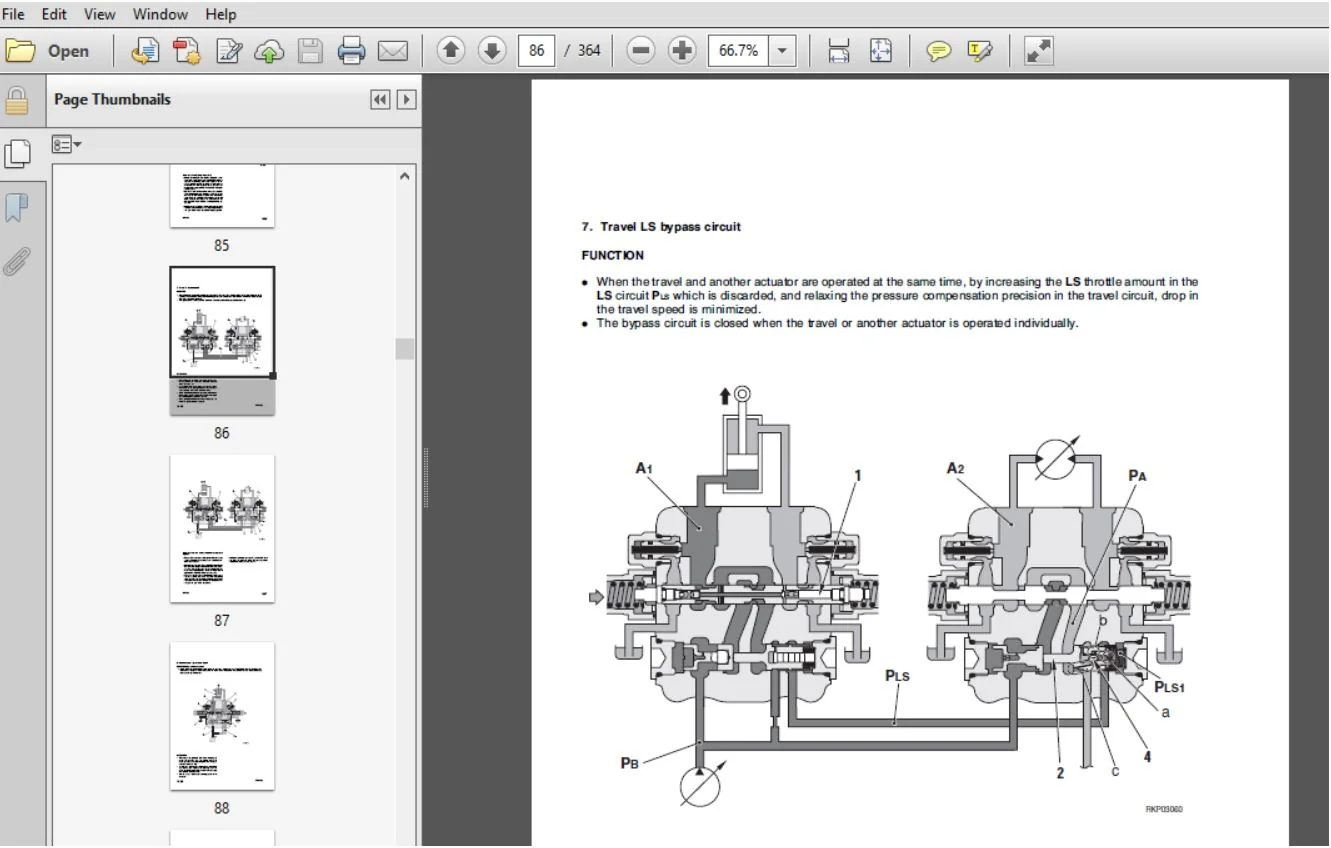Click the thumbnails scrollbar up arrow
This screenshot has width=1331, height=848.
pos(405,176)
